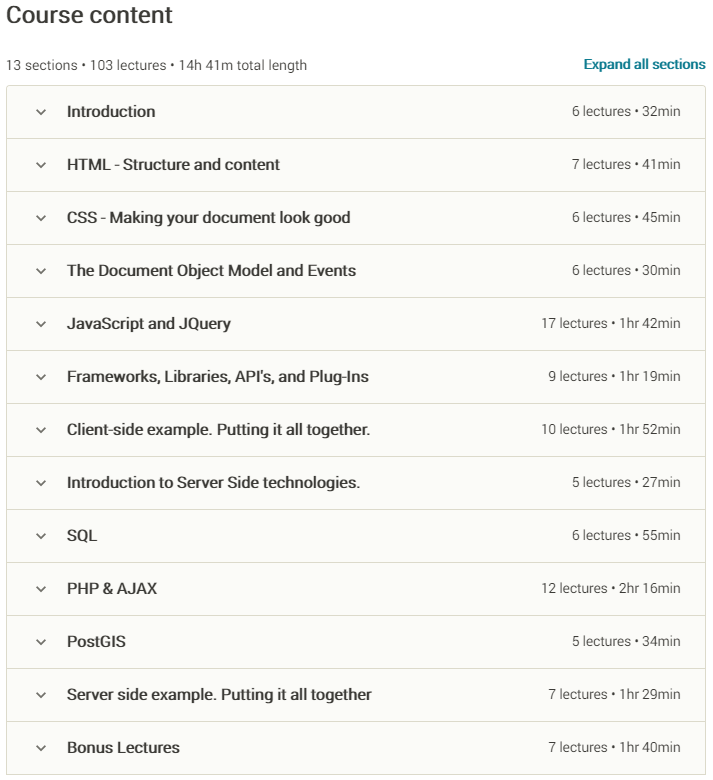Click chevron beside CSS section

pos(41,218)
